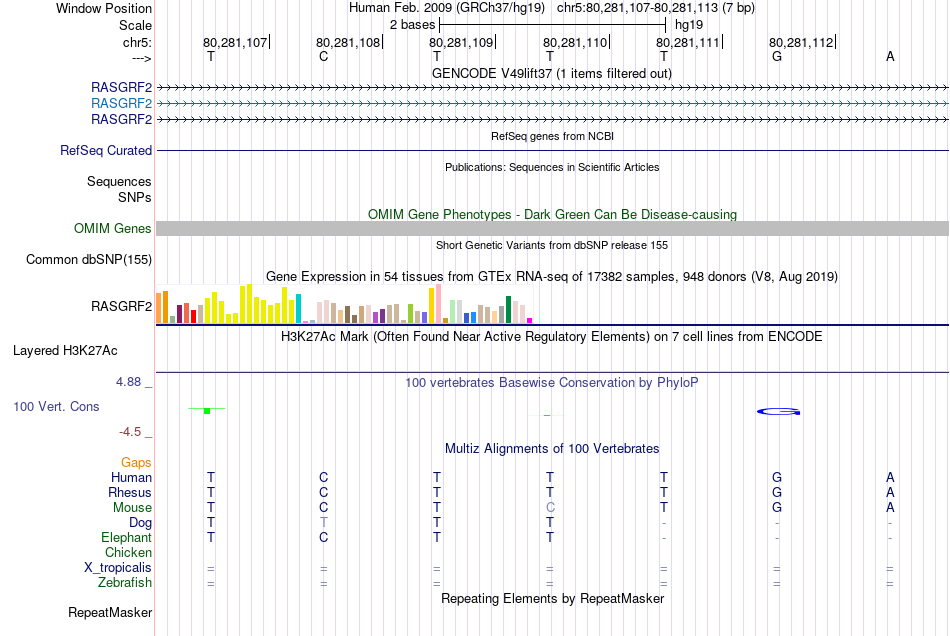Click coordinate label 80,281,107 in ruler

click(235, 42)
